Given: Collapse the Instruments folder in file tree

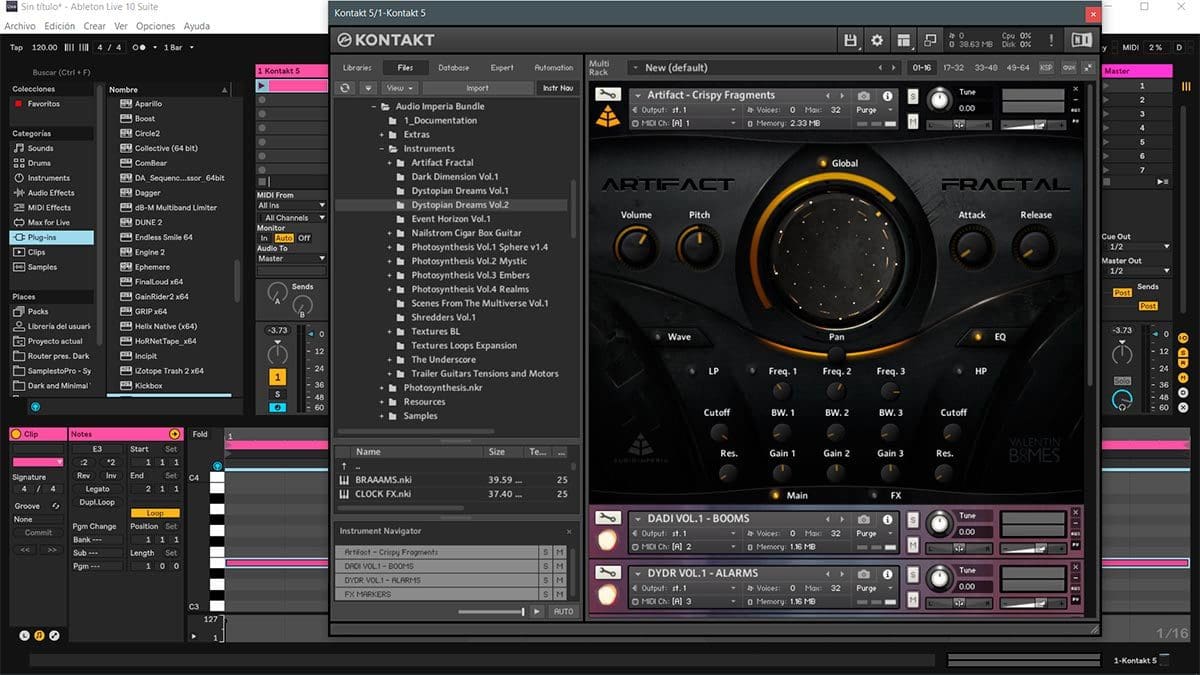Looking at the screenshot, I should tap(382, 149).
